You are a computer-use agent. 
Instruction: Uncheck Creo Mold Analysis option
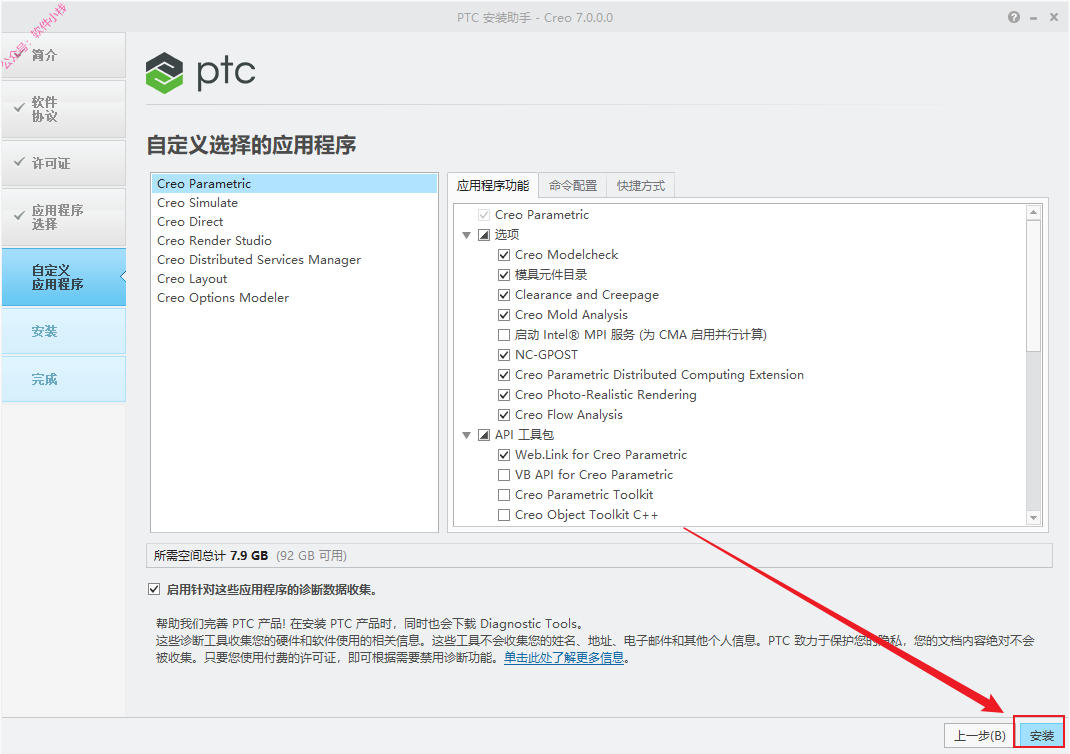[504, 315]
